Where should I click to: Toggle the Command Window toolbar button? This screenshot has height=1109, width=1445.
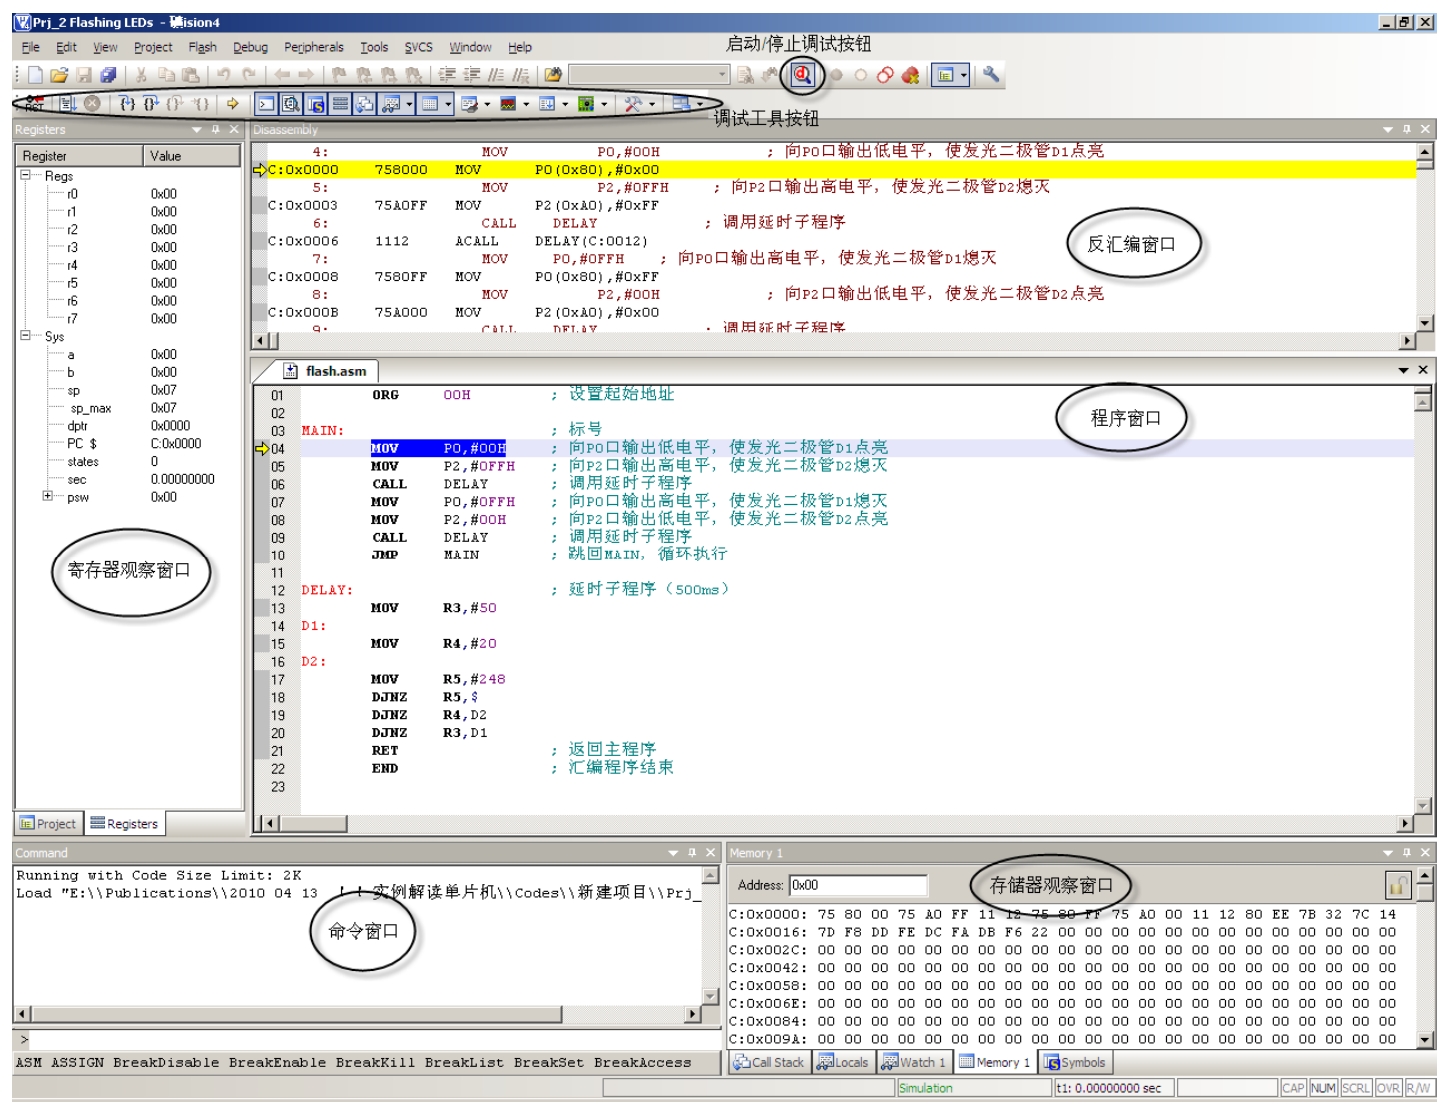tap(266, 103)
